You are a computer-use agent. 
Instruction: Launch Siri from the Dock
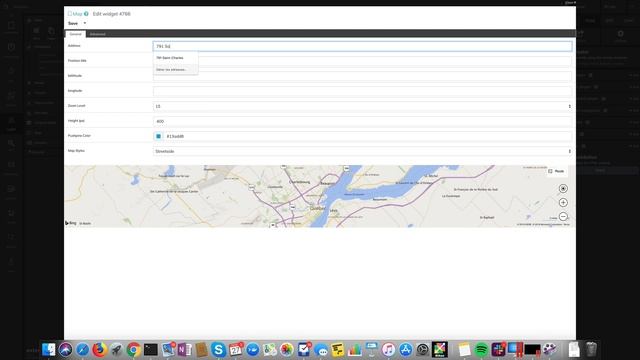[x=65, y=349]
